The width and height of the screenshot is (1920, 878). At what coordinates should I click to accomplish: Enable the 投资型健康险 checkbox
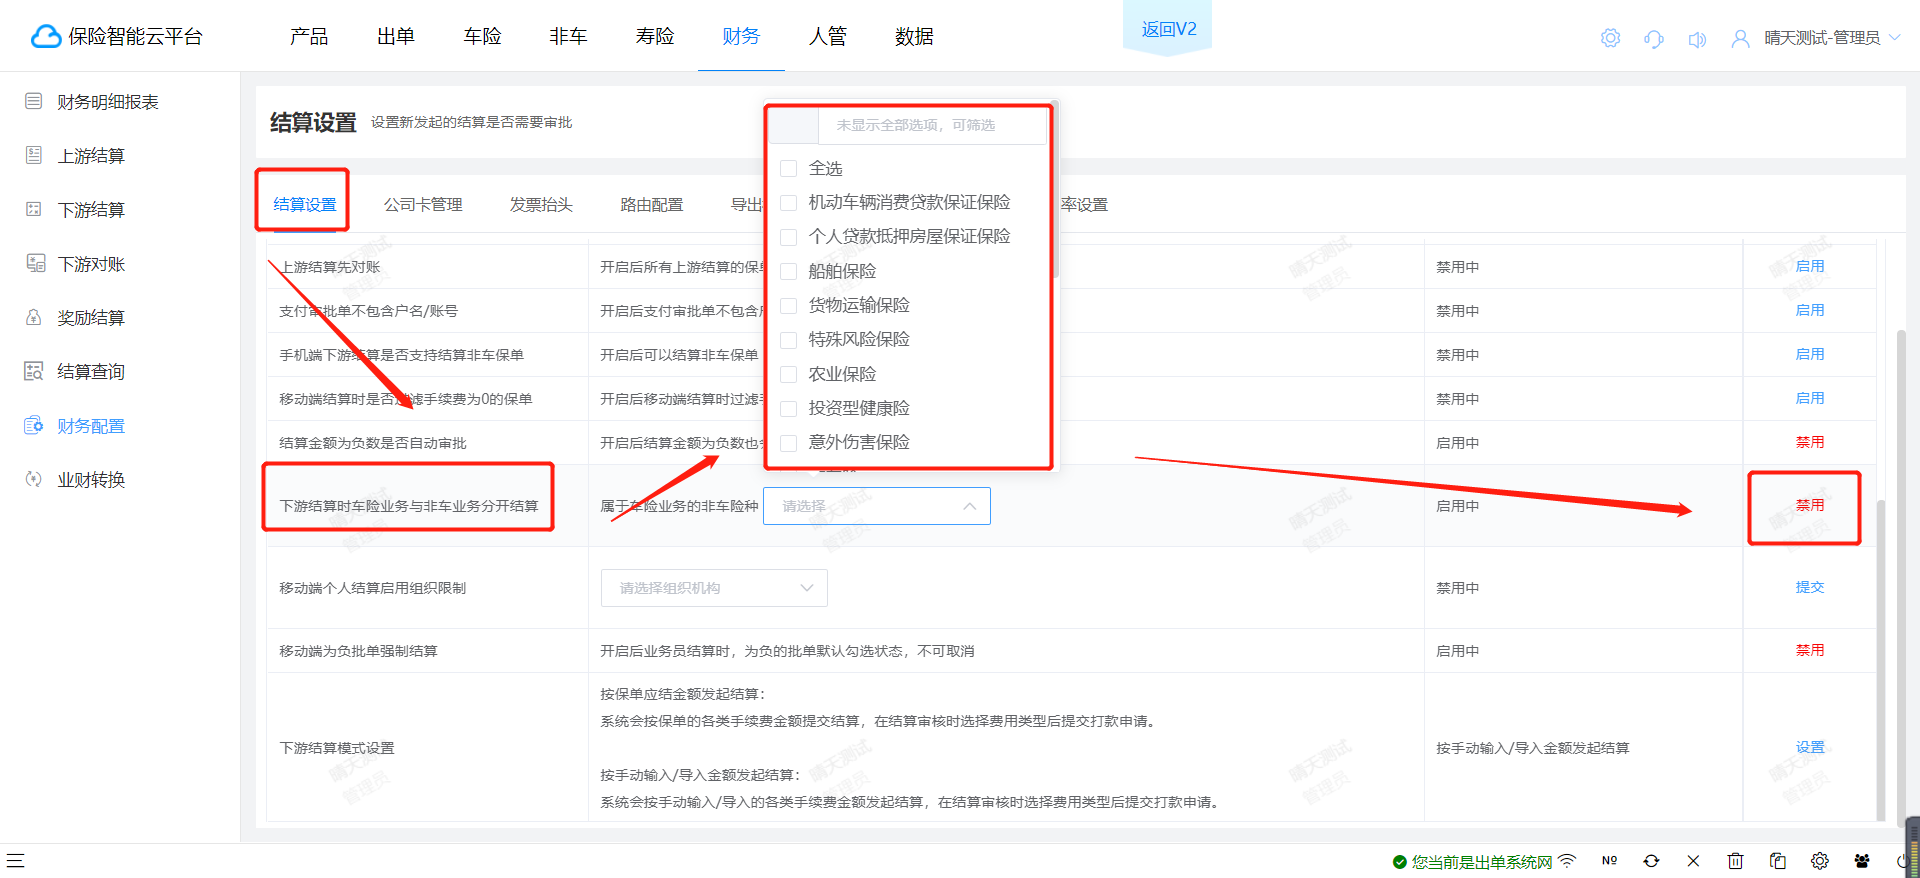point(788,408)
